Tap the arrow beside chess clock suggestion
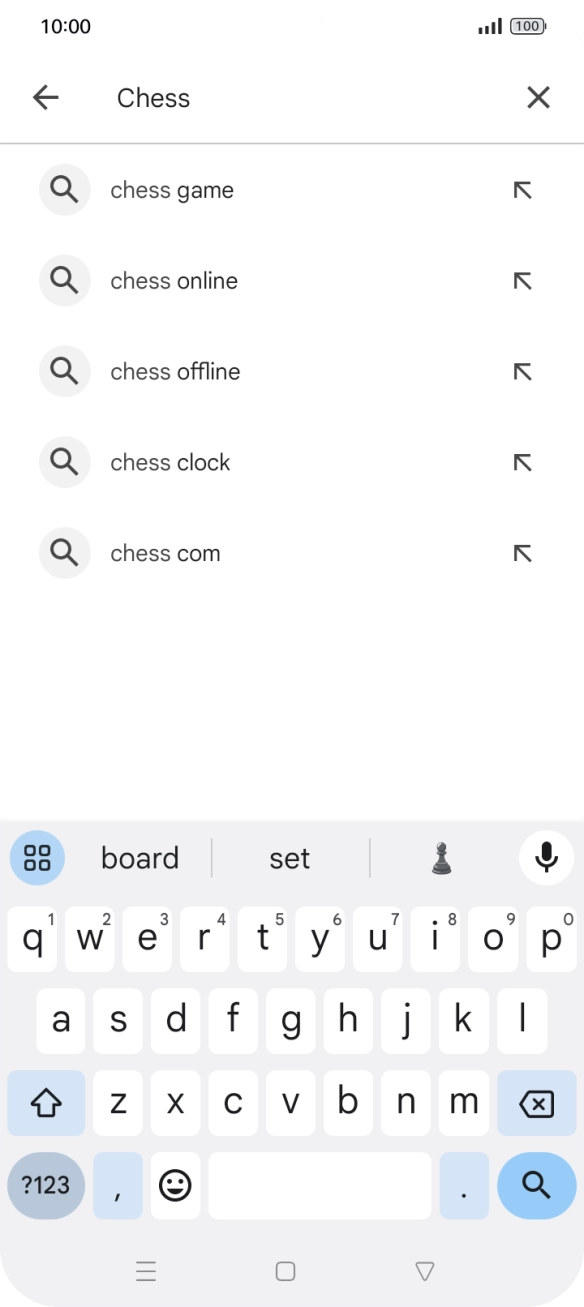Screen dimensions: 584x1307 point(522,462)
